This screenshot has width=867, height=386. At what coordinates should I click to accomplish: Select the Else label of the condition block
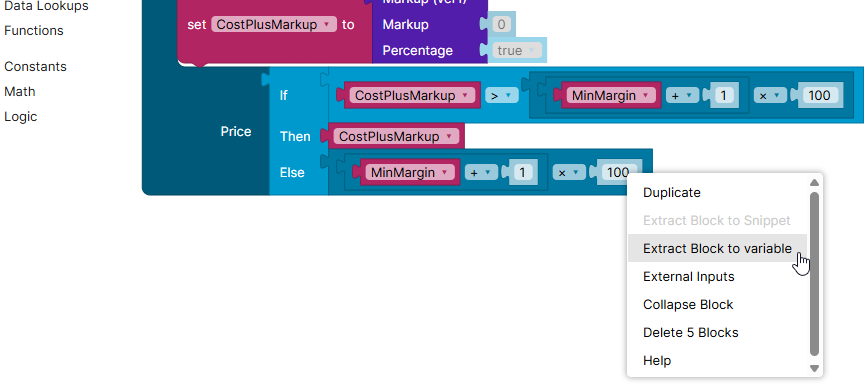click(x=292, y=172)
